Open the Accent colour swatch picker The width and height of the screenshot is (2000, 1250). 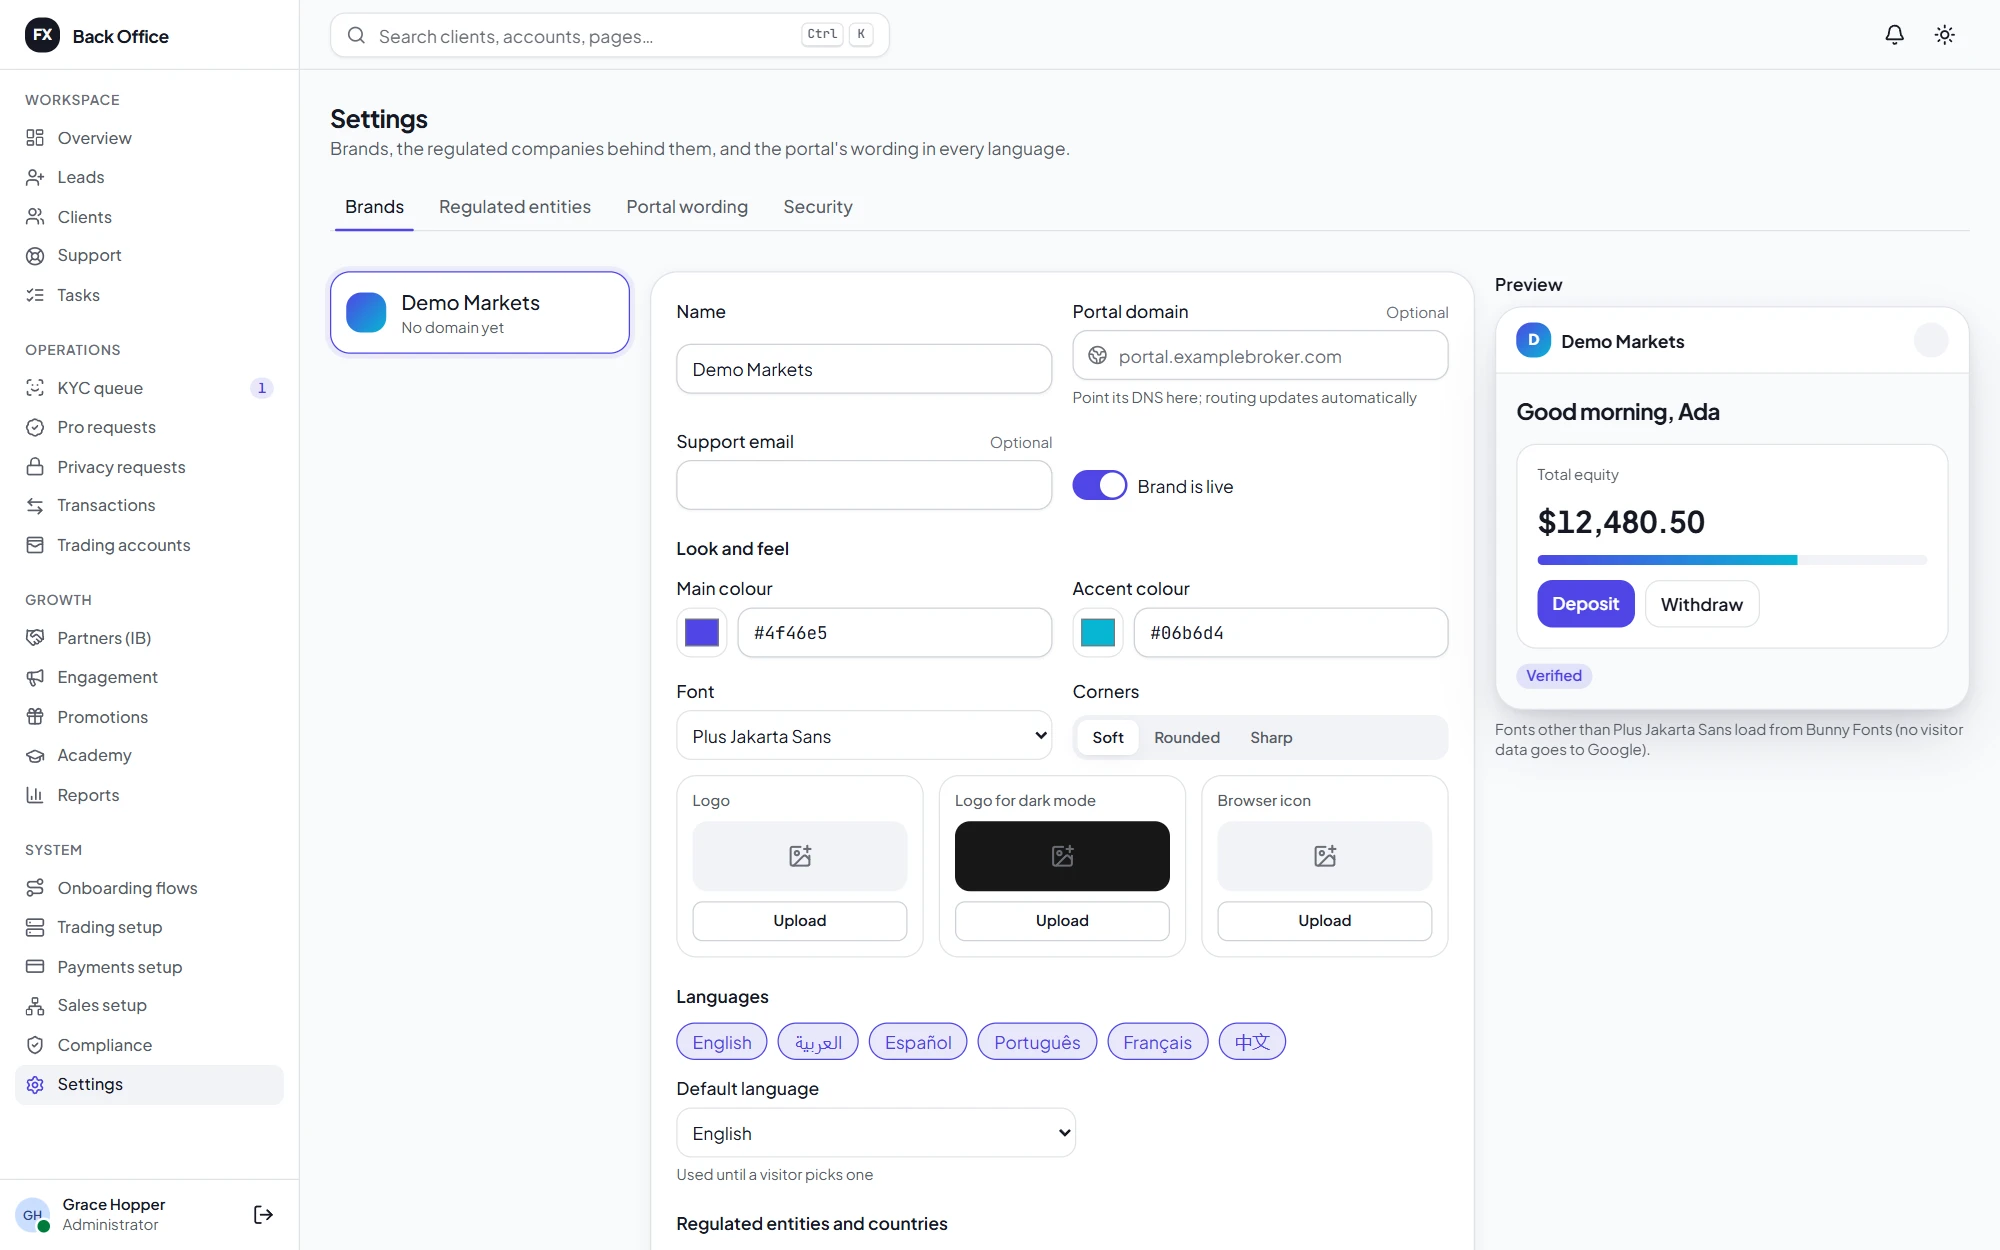[1098, 633]
